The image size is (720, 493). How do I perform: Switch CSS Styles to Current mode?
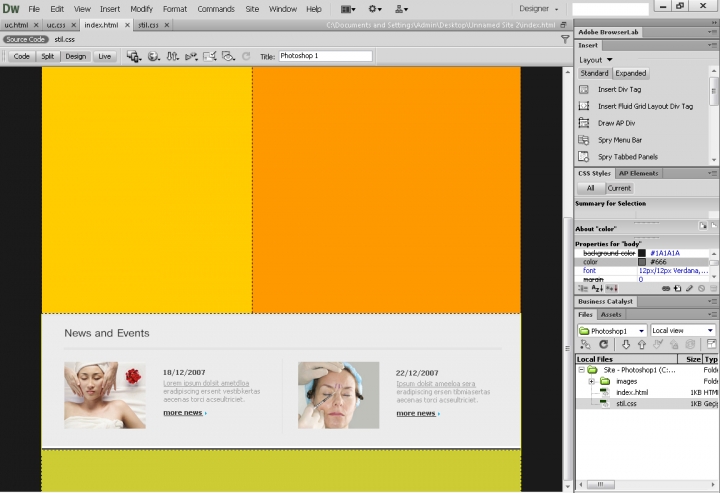pyautogui.click(x=619, y=188)
